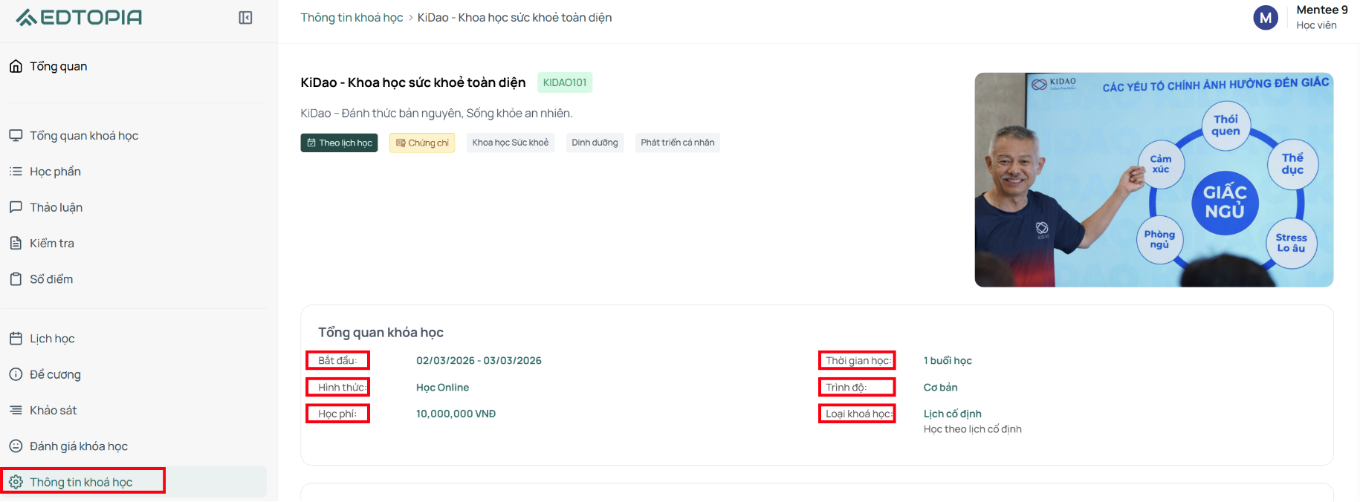Click the Đánh giá khóa học smiley icon
This screenshot has height=502, width=1360.
point(15,446)
